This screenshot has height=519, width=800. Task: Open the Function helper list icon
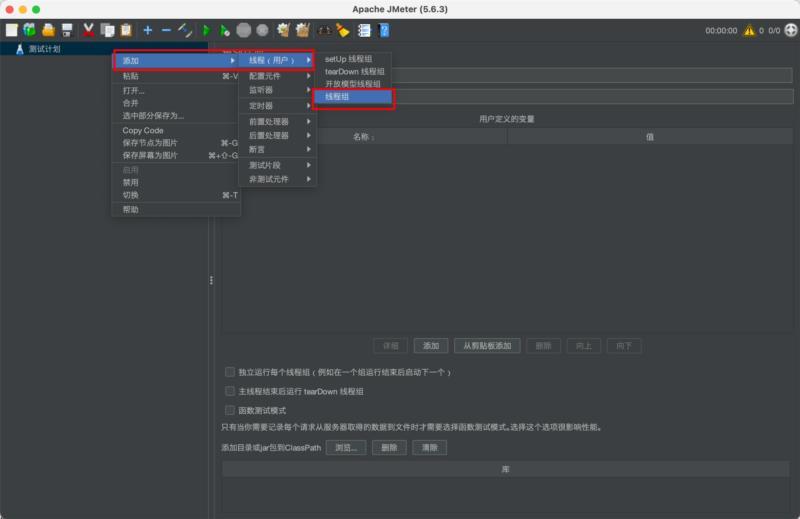(x=364, y=31)
